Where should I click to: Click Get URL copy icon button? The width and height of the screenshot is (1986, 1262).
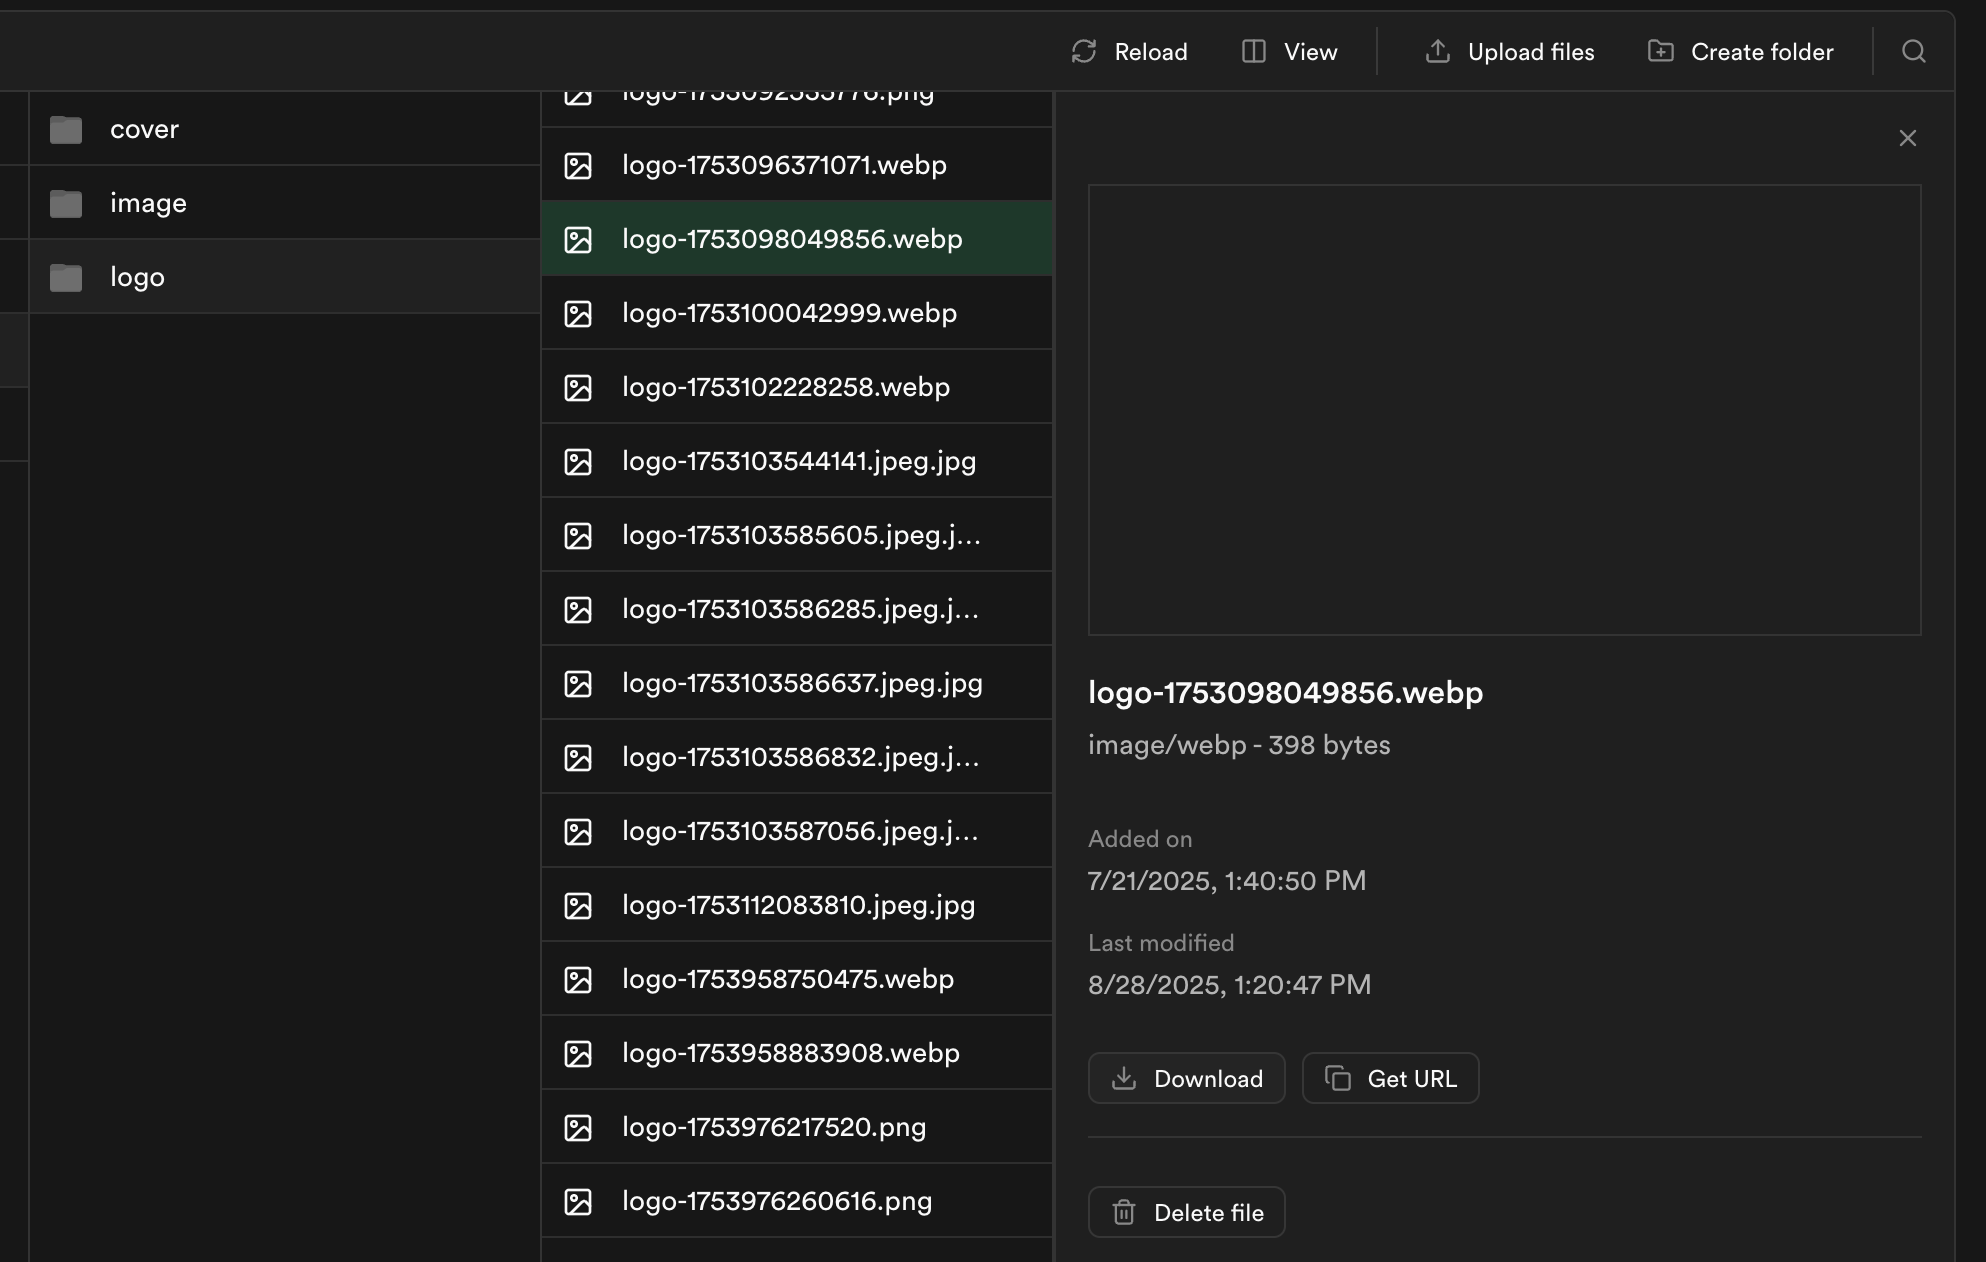[1338, 1078]
